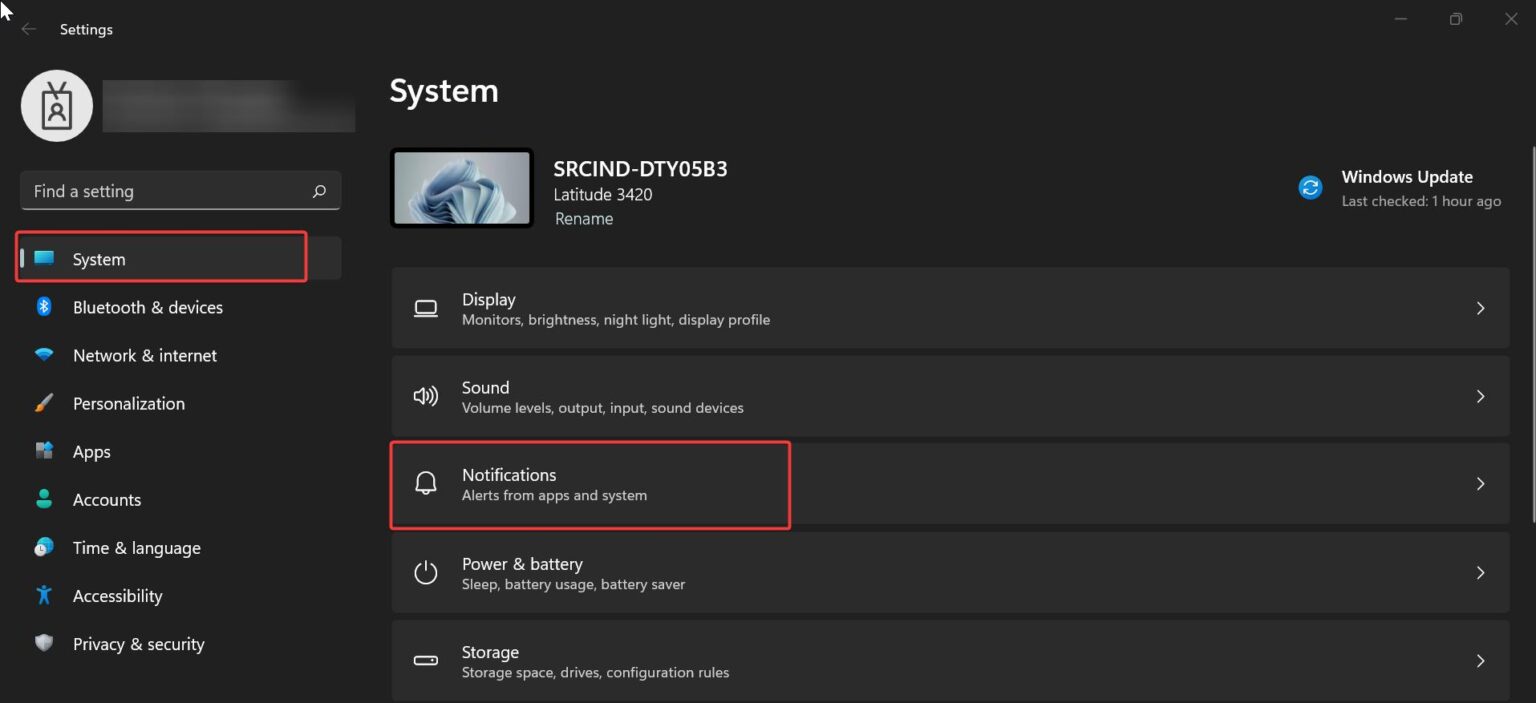Image resolution: width=1536 pixels, height=703 pixels.
Task: Select the Bluetooth & devices icon
Action: click(44, 307)
